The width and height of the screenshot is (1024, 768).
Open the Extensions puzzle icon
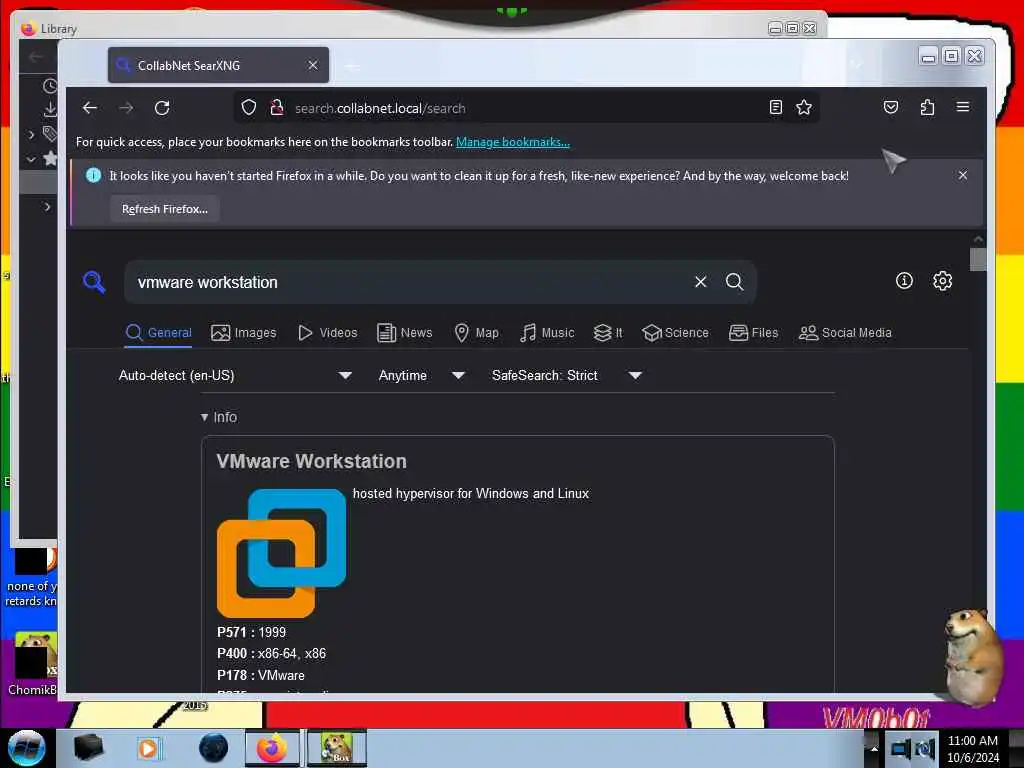[927, 107]
